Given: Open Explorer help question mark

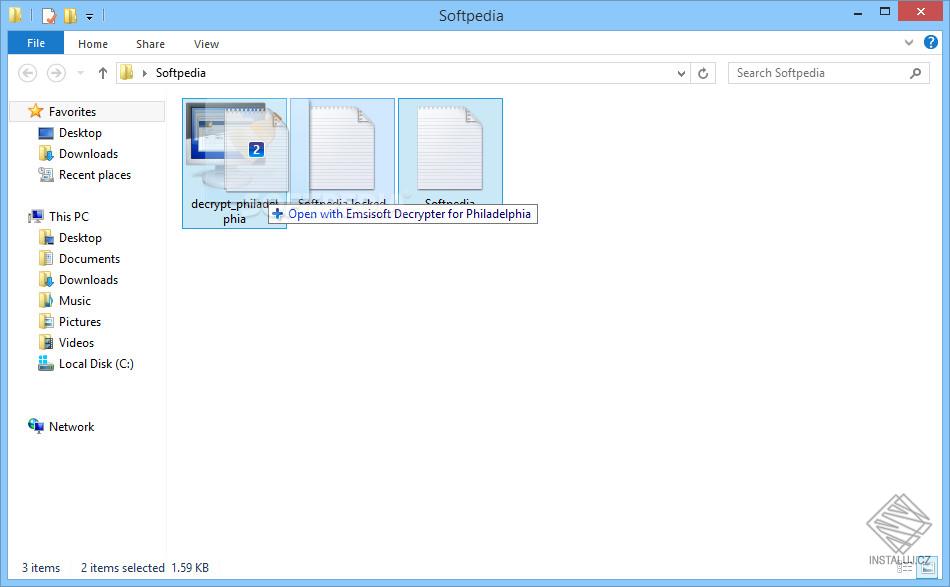Looking at the screenshot, I should [931, 42].
